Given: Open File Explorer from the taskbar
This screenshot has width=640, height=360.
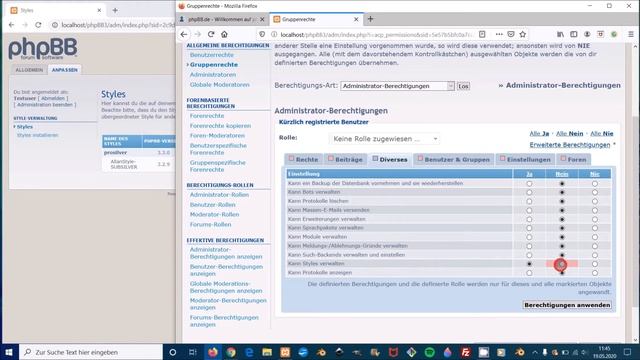Looking at the screenshot, I should pos(267,352).
